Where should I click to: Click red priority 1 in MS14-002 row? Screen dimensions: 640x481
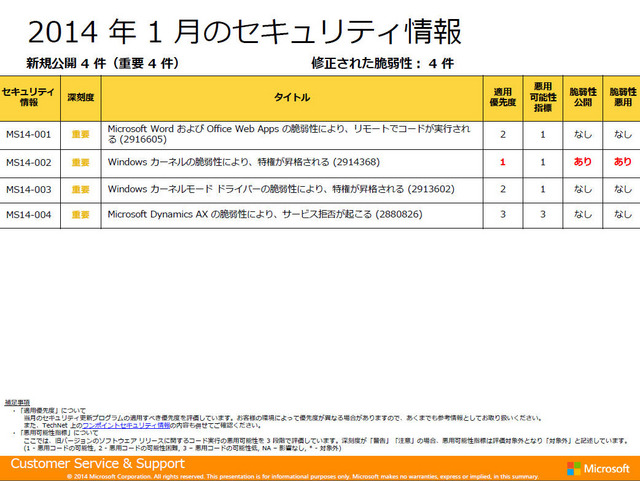click(503, 162)
